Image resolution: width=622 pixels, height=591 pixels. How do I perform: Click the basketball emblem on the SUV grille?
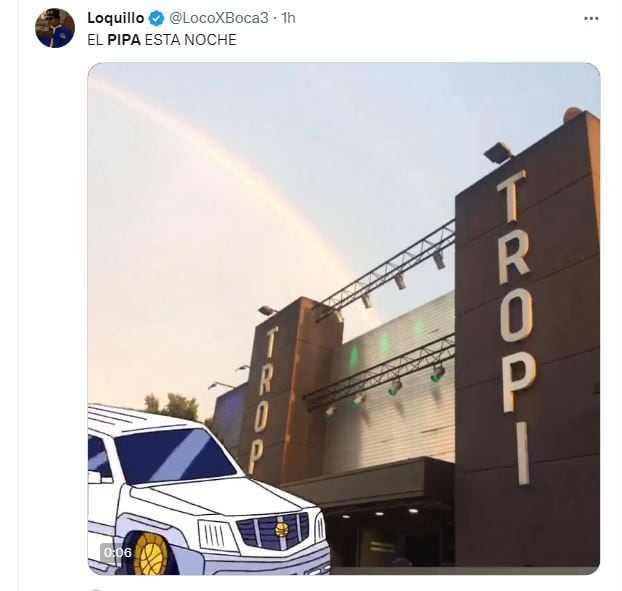coord(282,530)
